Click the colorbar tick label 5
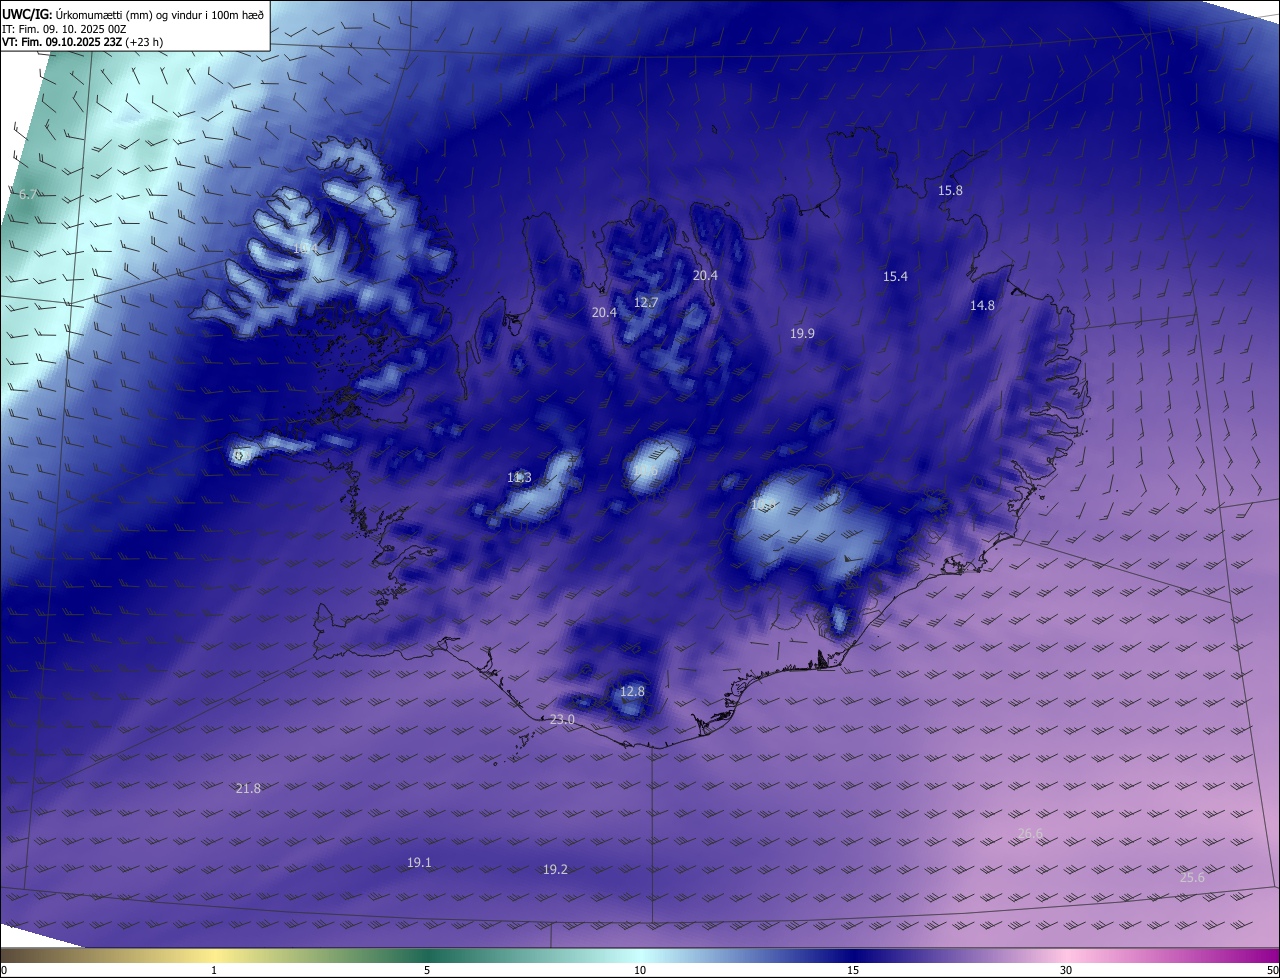 427,970
